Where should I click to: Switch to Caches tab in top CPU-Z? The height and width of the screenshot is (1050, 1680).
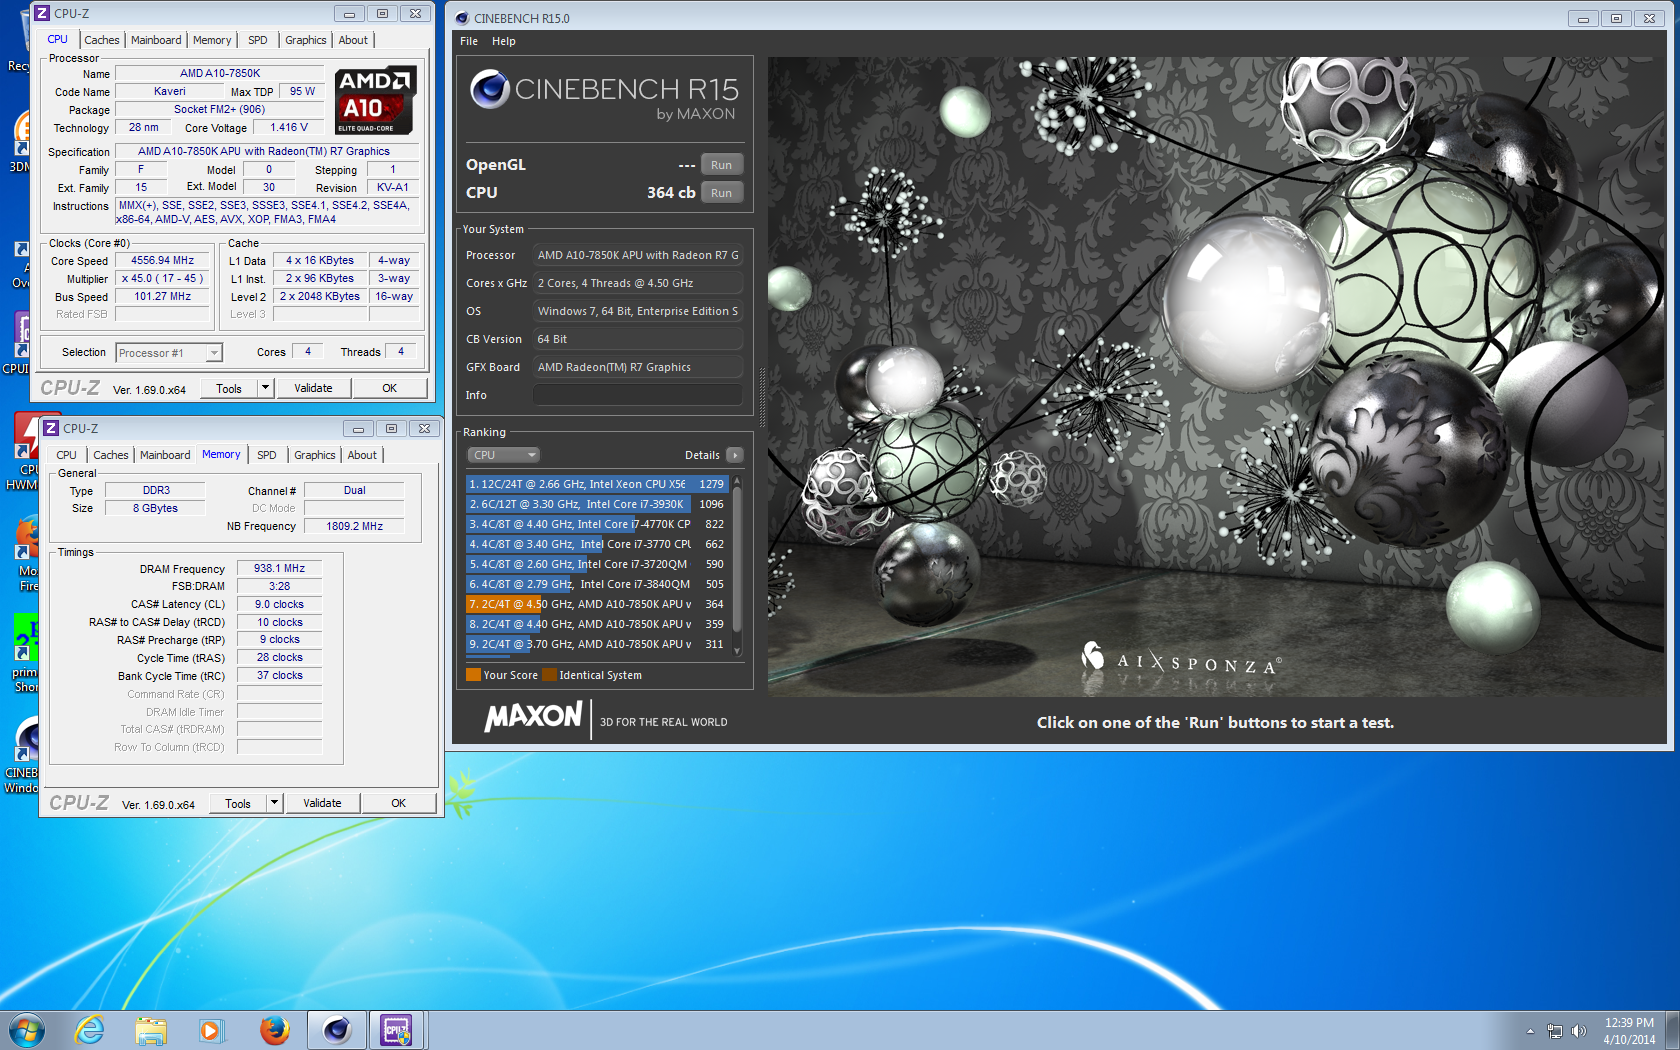pyautogui.click(x=101, y=40)
